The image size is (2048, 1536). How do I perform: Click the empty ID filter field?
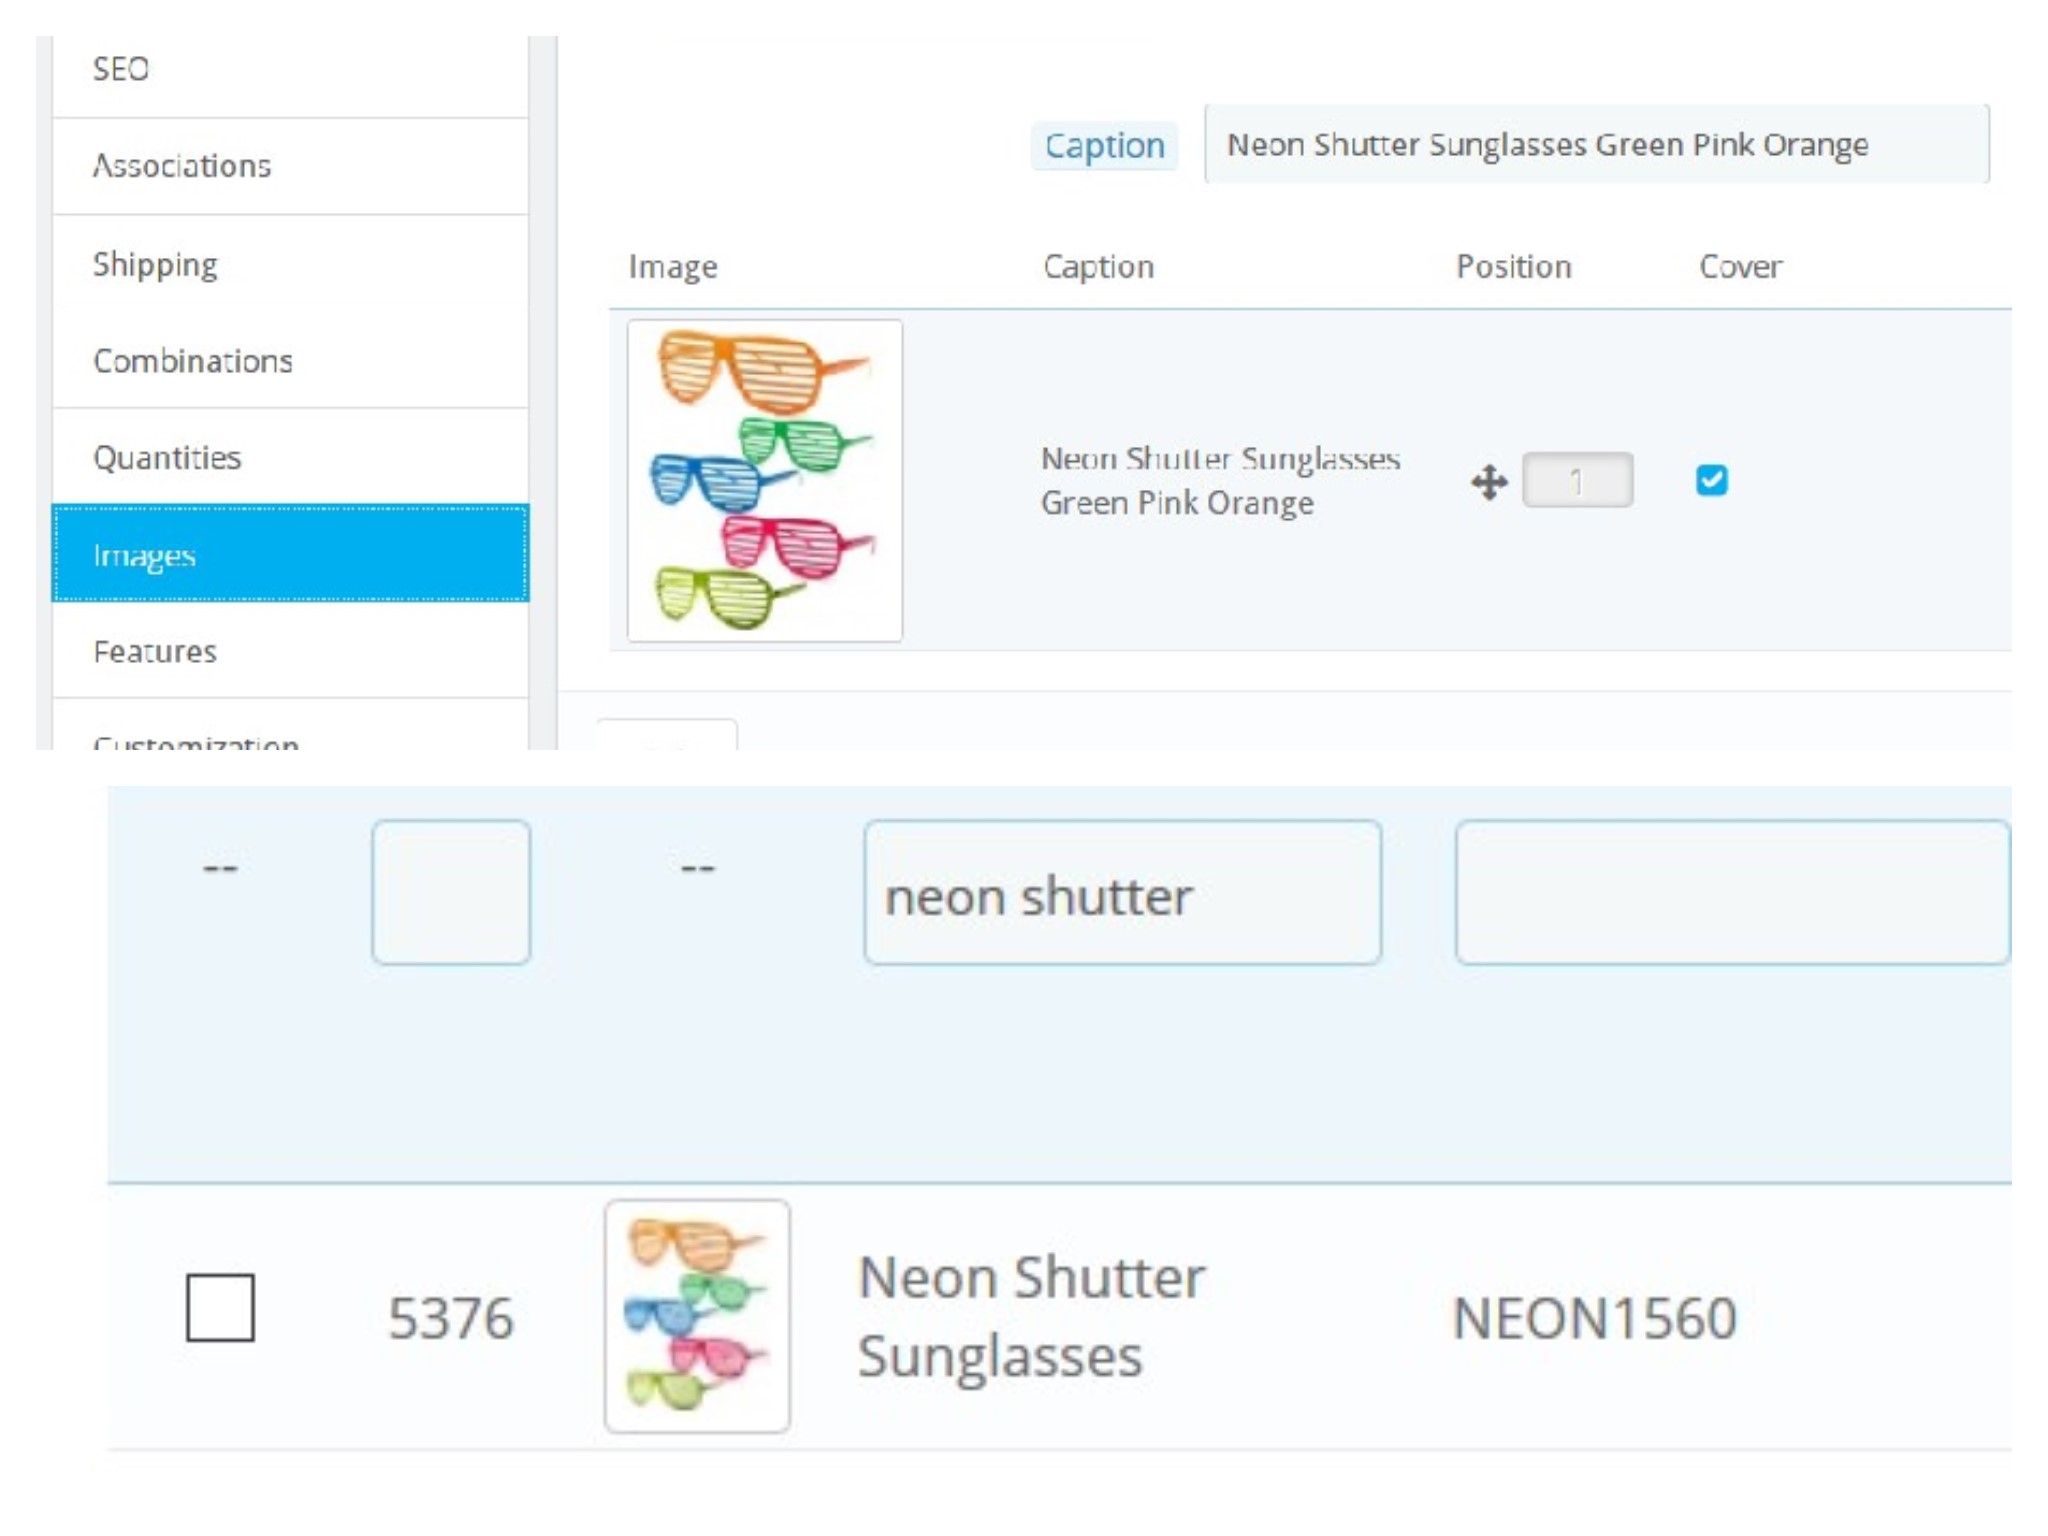click(x=451, y=892)
